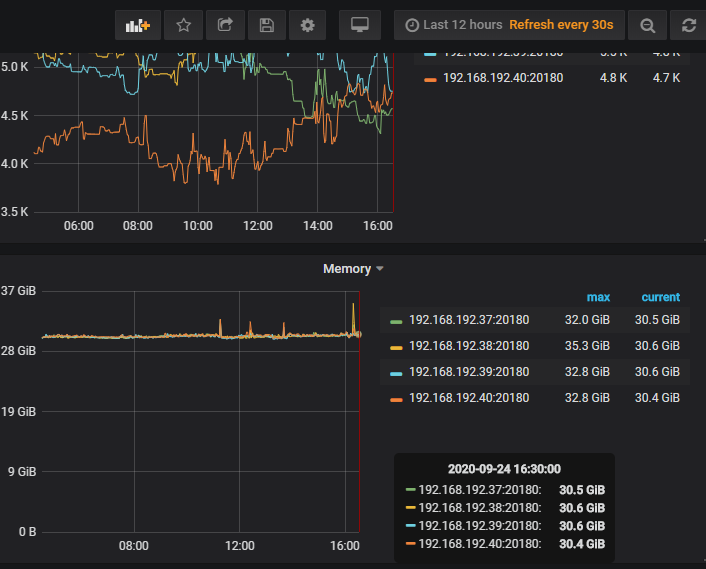Open dashboard settings gear icon
The width and height of the screenshot is (706, 569).
(307, 25)
